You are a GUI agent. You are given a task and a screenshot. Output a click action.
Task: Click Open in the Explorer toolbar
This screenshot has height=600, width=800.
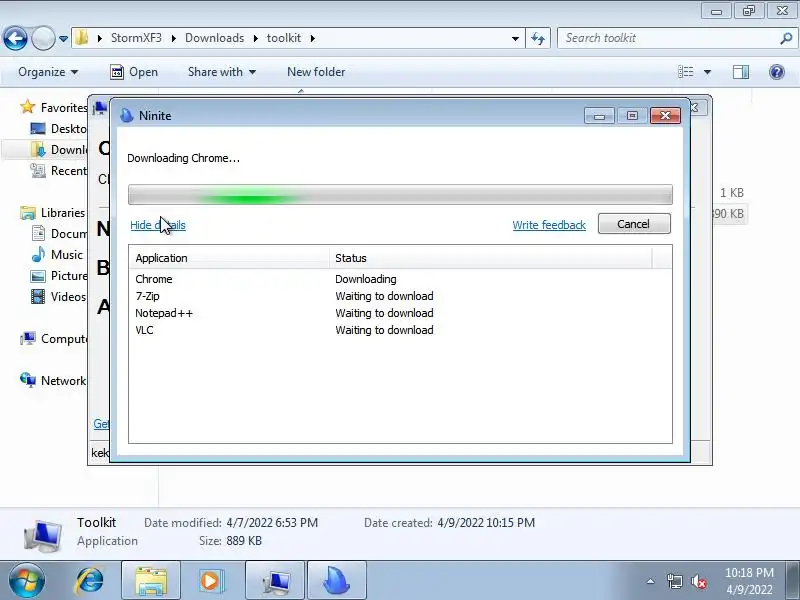tap(134, 72)
